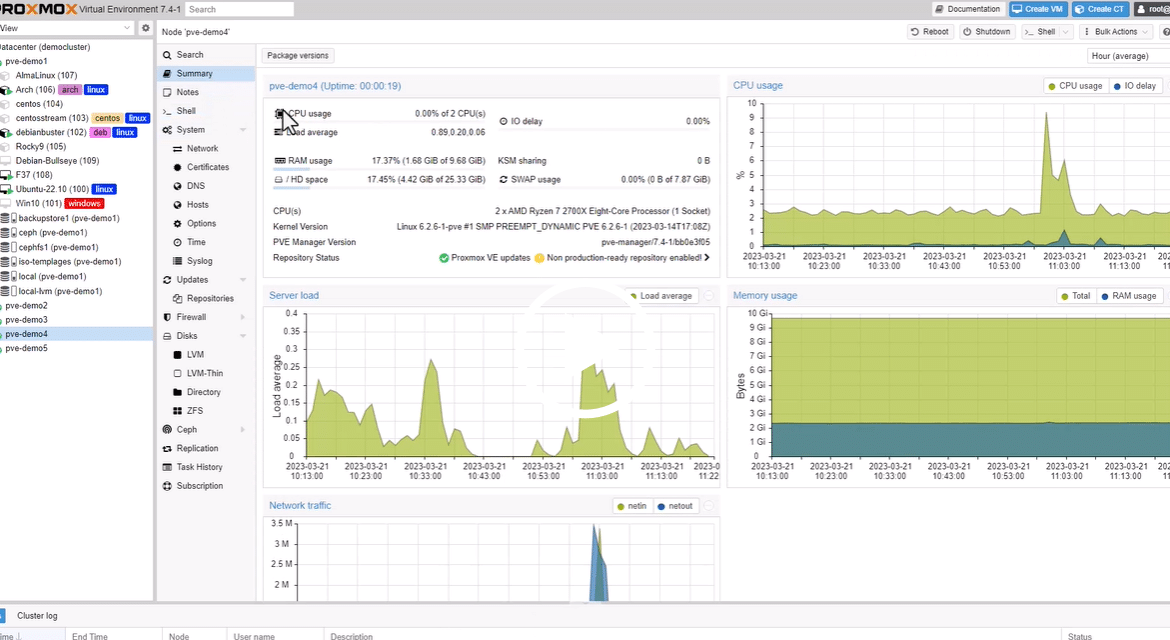Screen dimensions: 1170x640
Task: Click the Directory folder icon
Action: (178, 392)
